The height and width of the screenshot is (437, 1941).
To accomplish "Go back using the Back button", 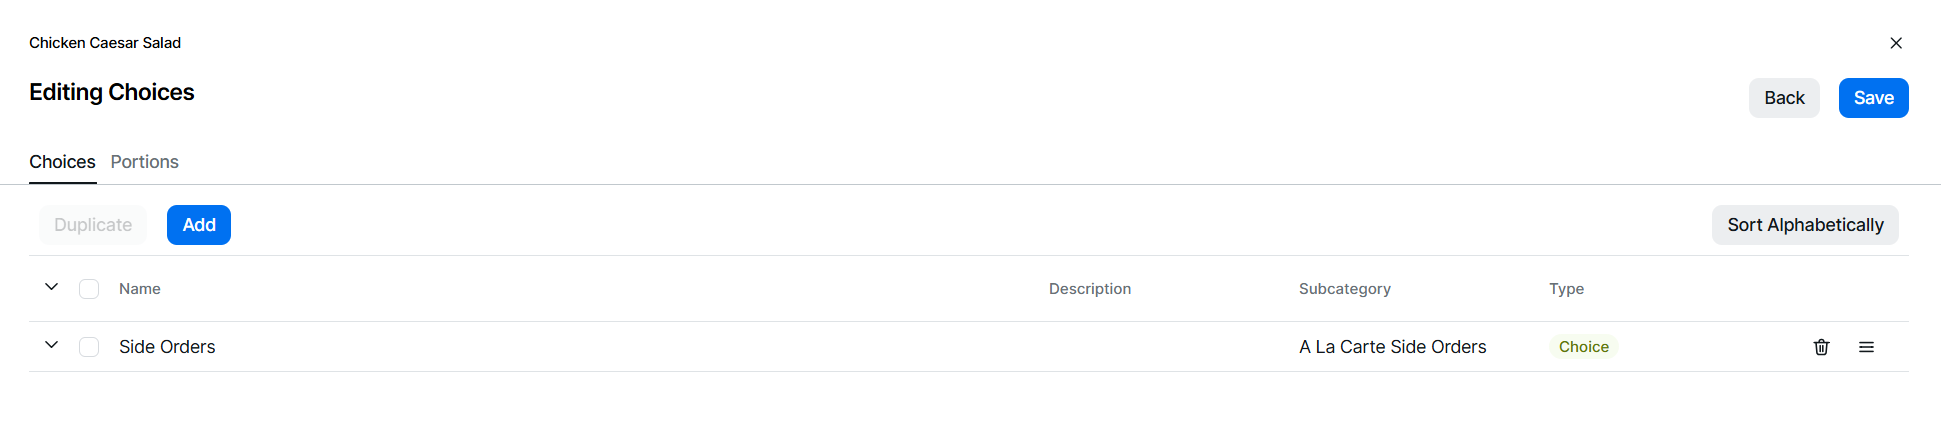I will (1784, 98).
